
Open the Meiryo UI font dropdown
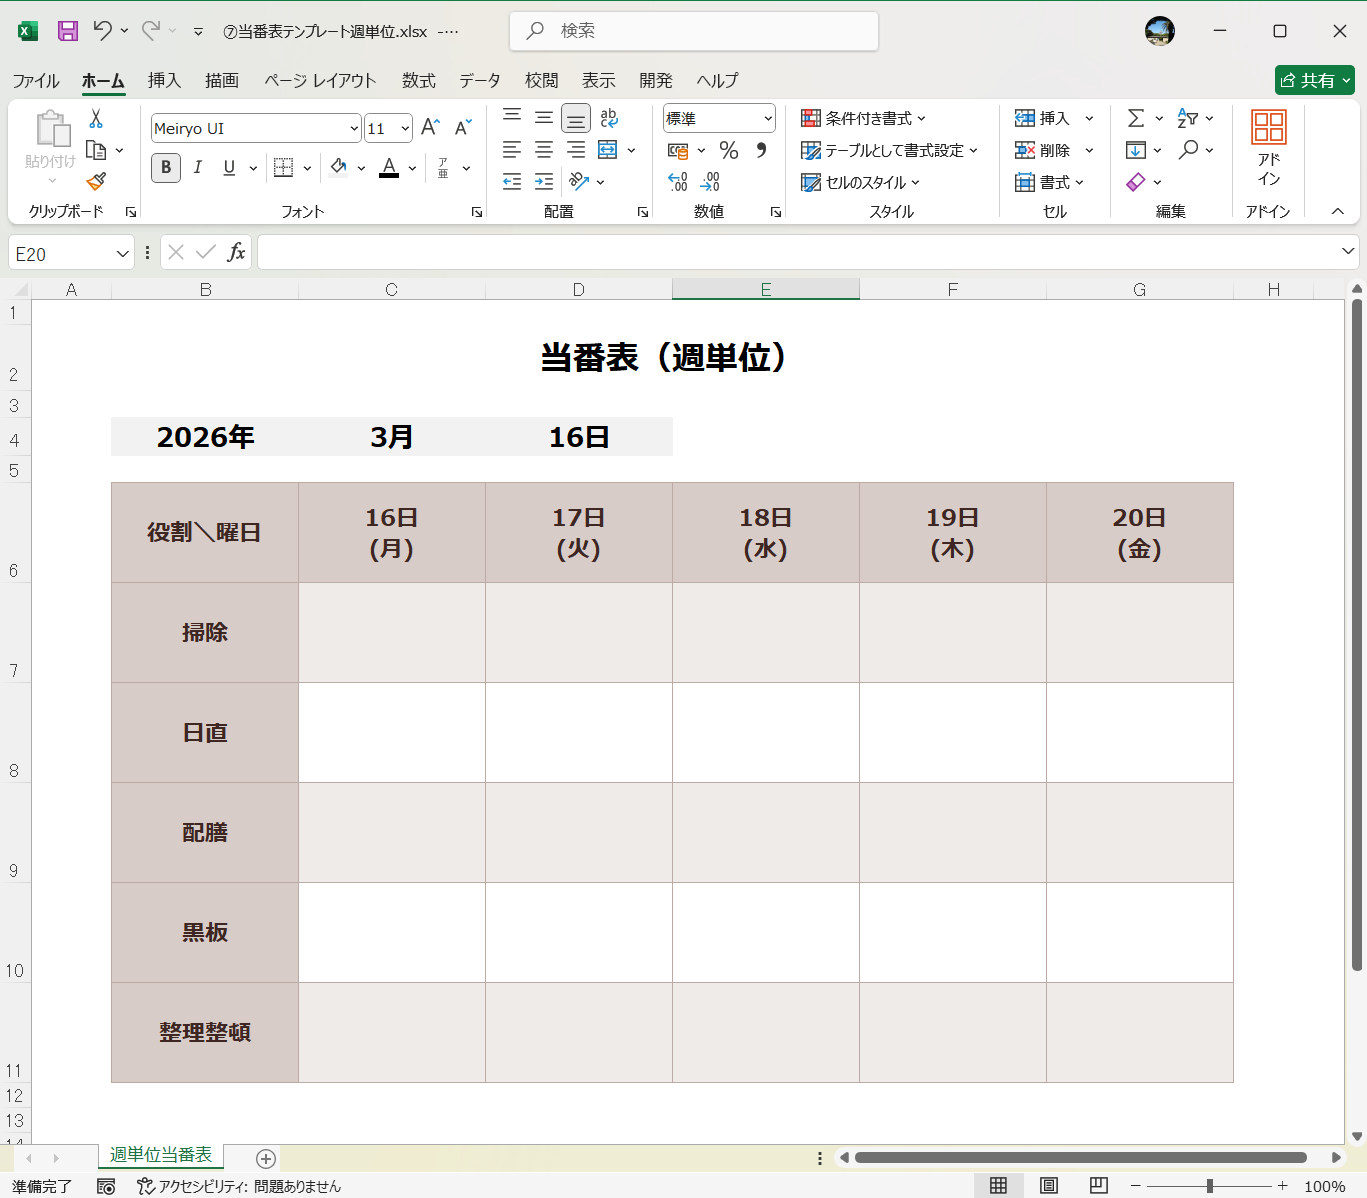[352, 127]
